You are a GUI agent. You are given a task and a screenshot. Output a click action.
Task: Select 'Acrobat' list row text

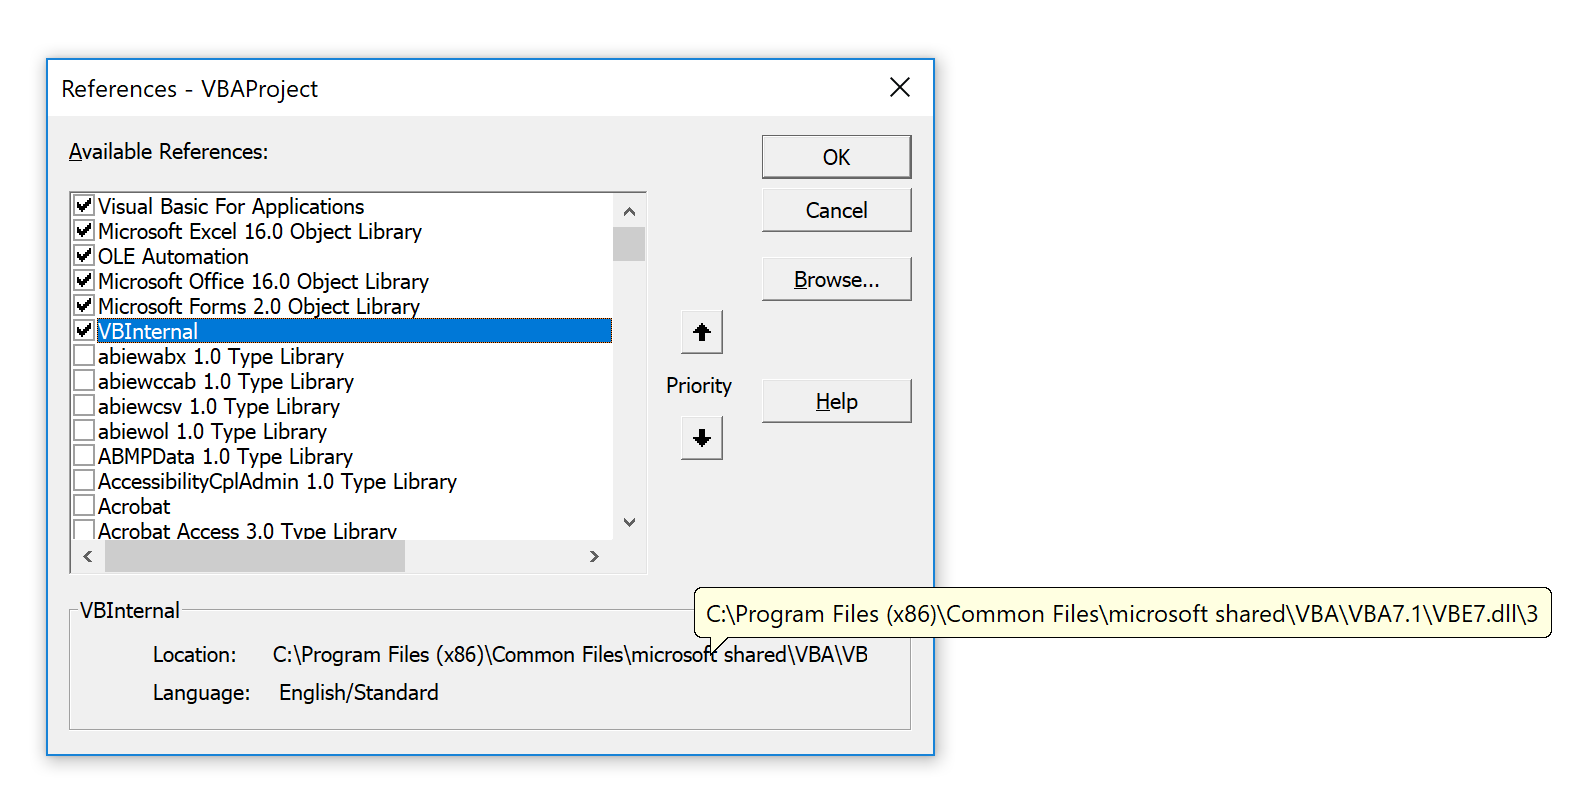134,506
